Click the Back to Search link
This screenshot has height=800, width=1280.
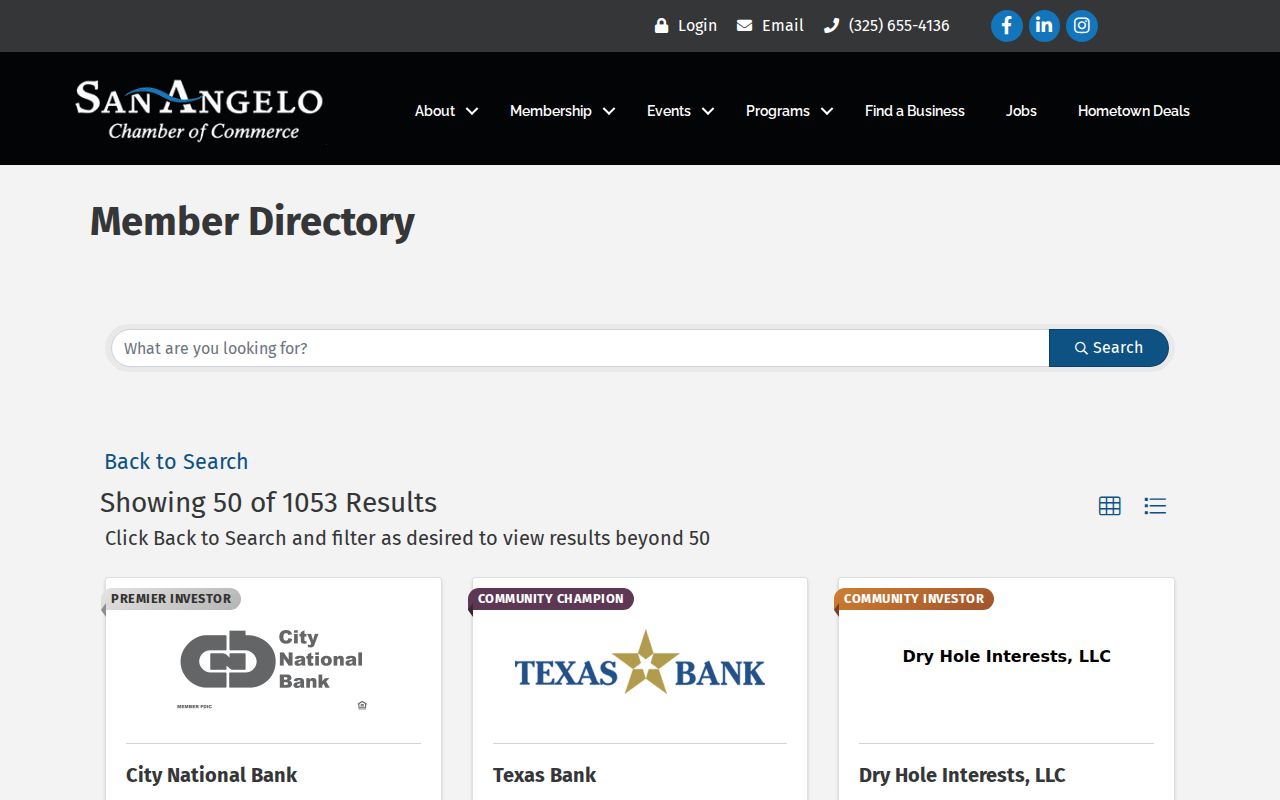pyautogui.click(x=176, y=462)
